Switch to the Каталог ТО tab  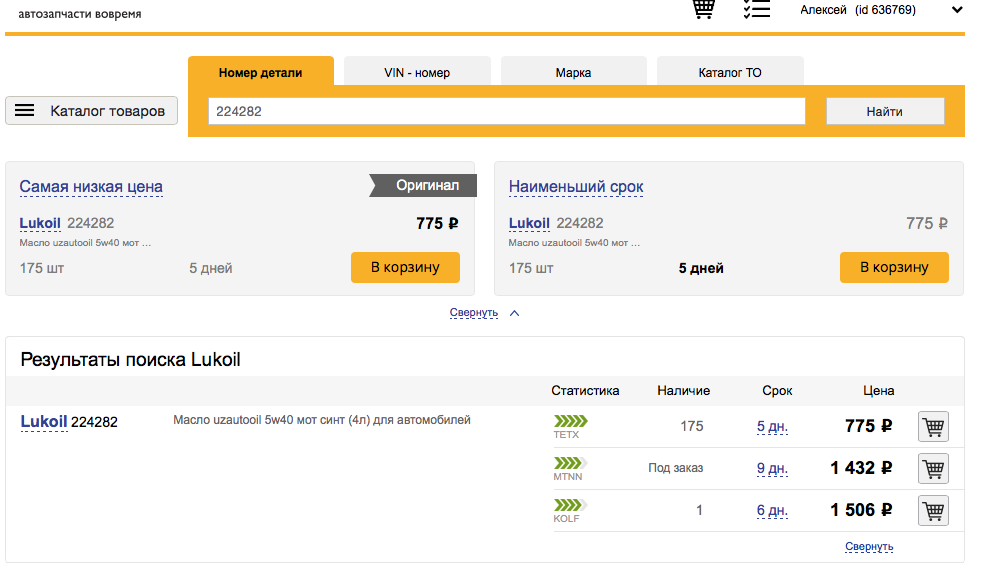click(x=730, y=73)
